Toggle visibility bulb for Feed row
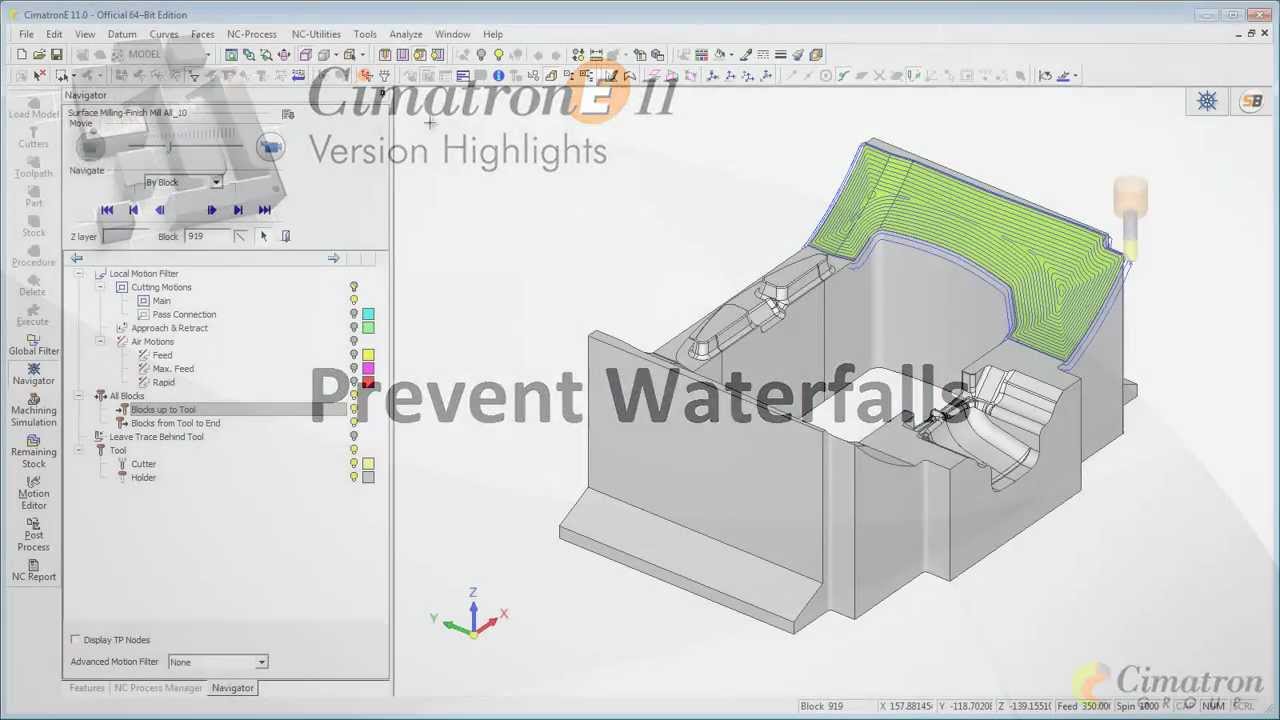Viewport: 1280px width, 720px height. pyautogui.click(x=353, y=355)
